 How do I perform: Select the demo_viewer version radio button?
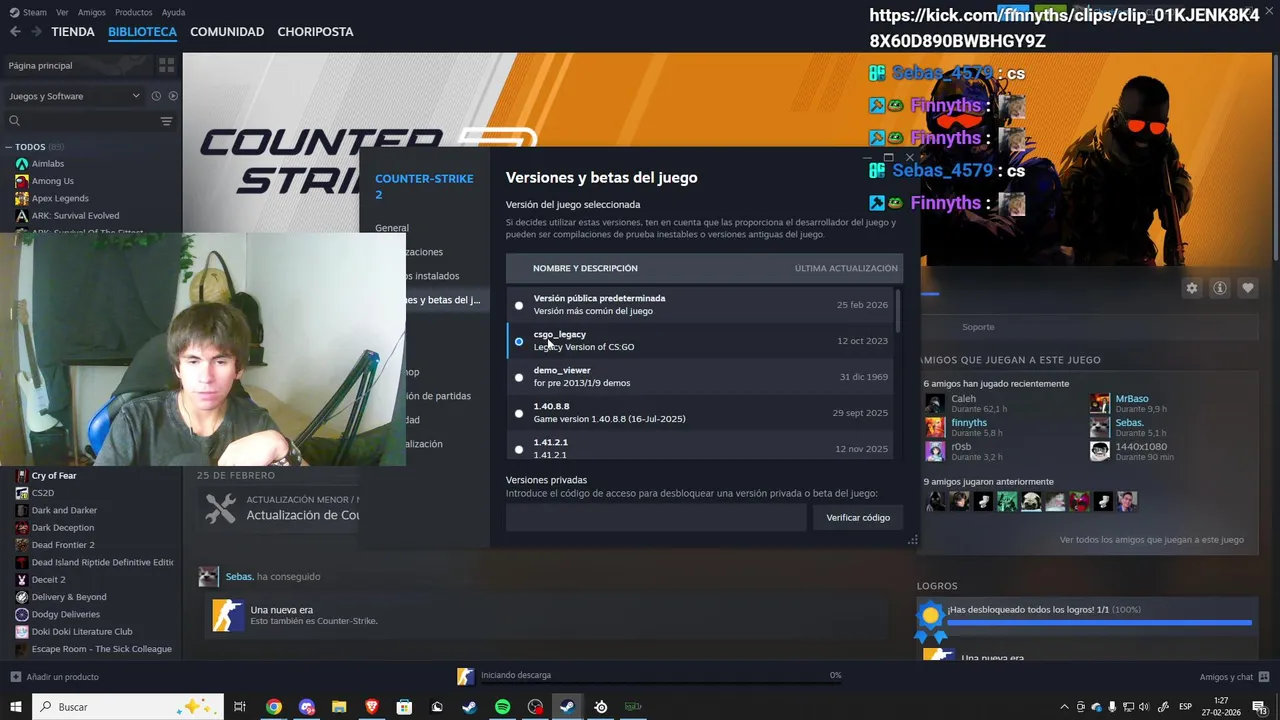click(519, 377)
